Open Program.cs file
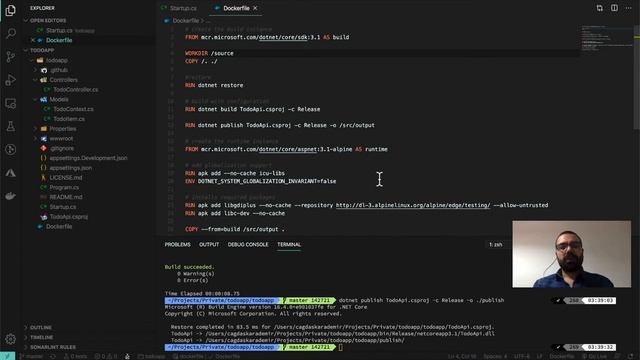Image resolution: width=640 pixels, height=360 pixels. point(64,187)
